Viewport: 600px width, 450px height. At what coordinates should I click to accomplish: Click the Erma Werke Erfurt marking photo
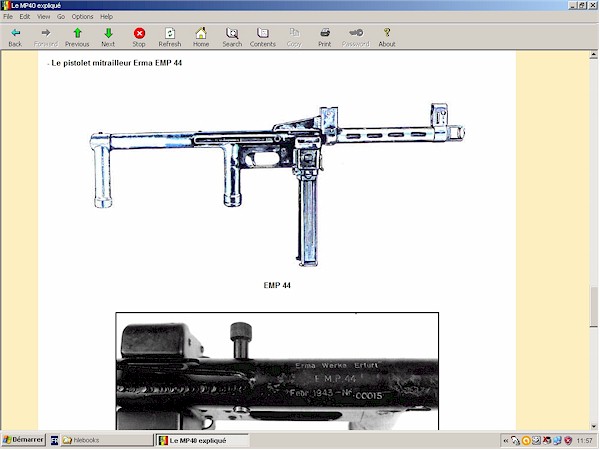pyautogui.click(x=277, y=371)
